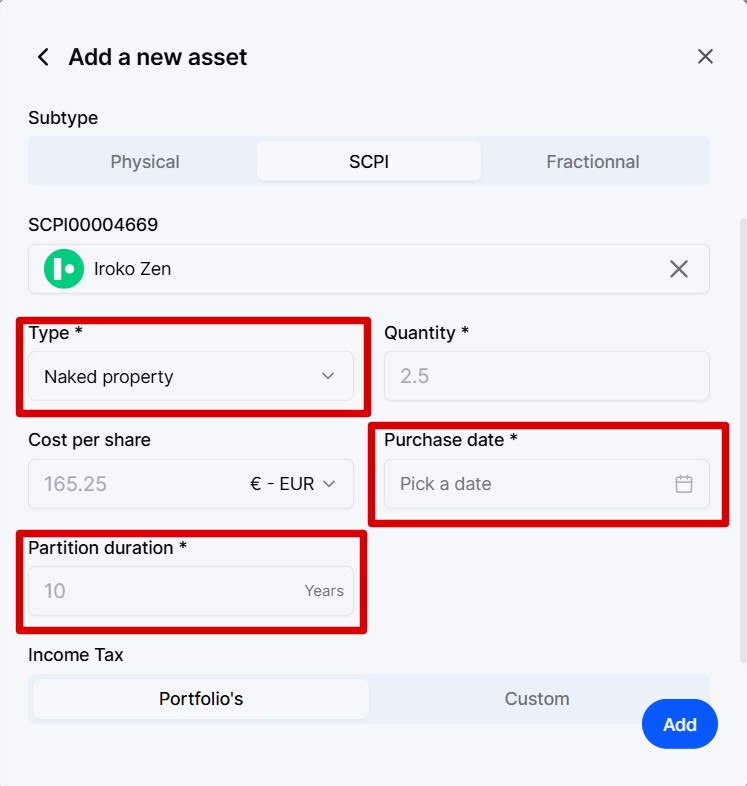
Task: Clear the Iroko Zen selection
Action: [x=679, y=269]
